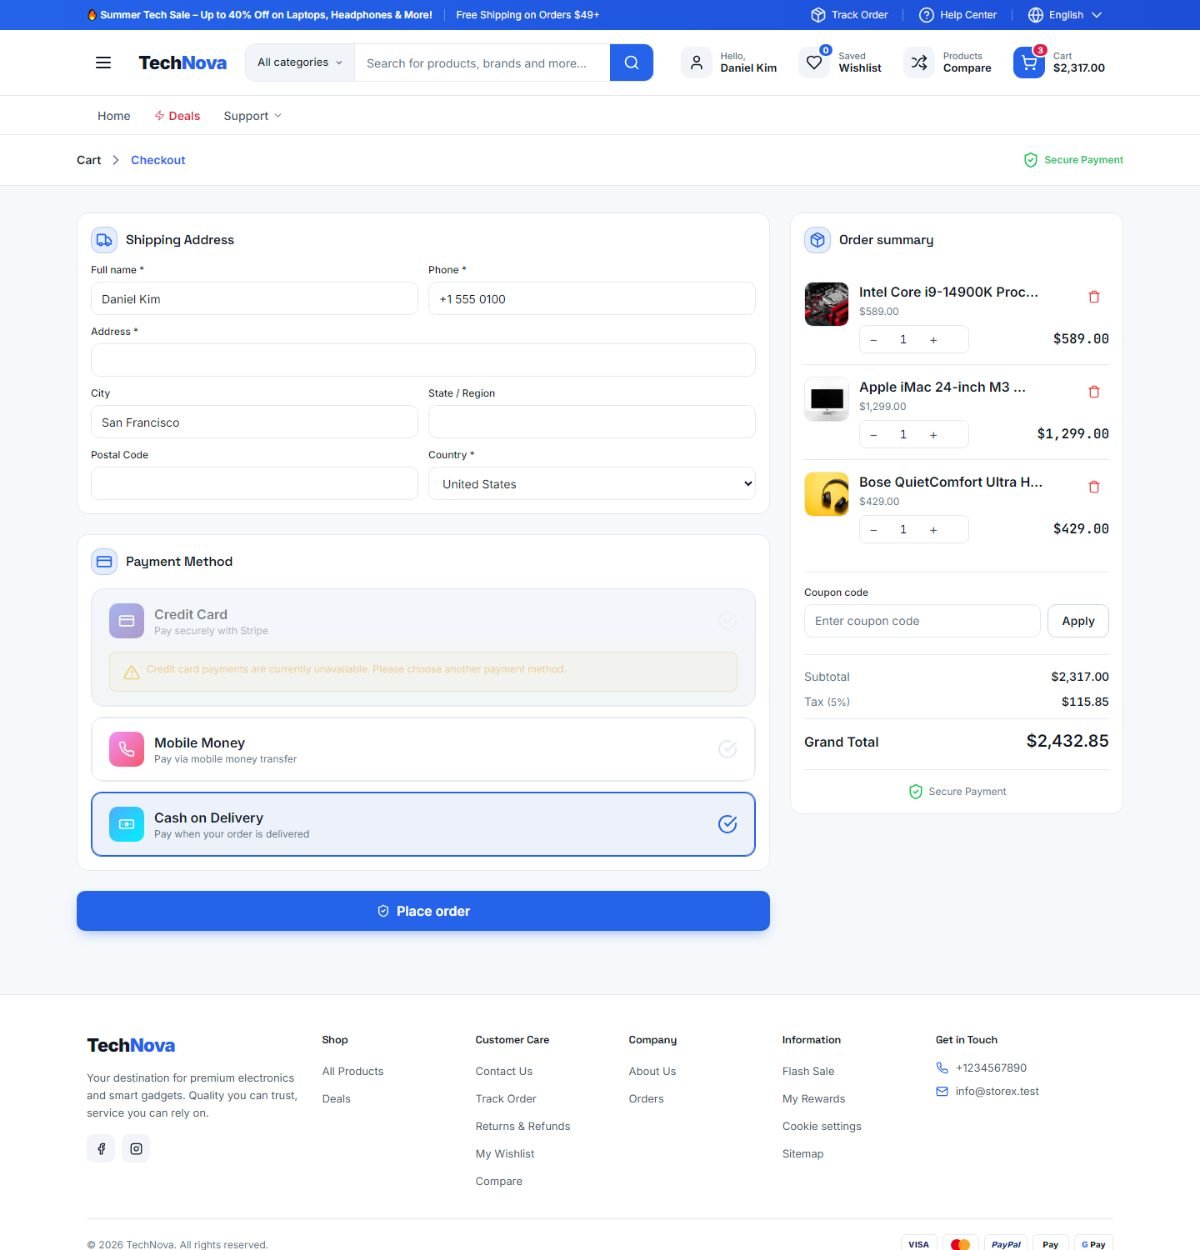The image size is (1200, 1250).
Task: Open Contact Us footer link
Action: (504, 1071)
